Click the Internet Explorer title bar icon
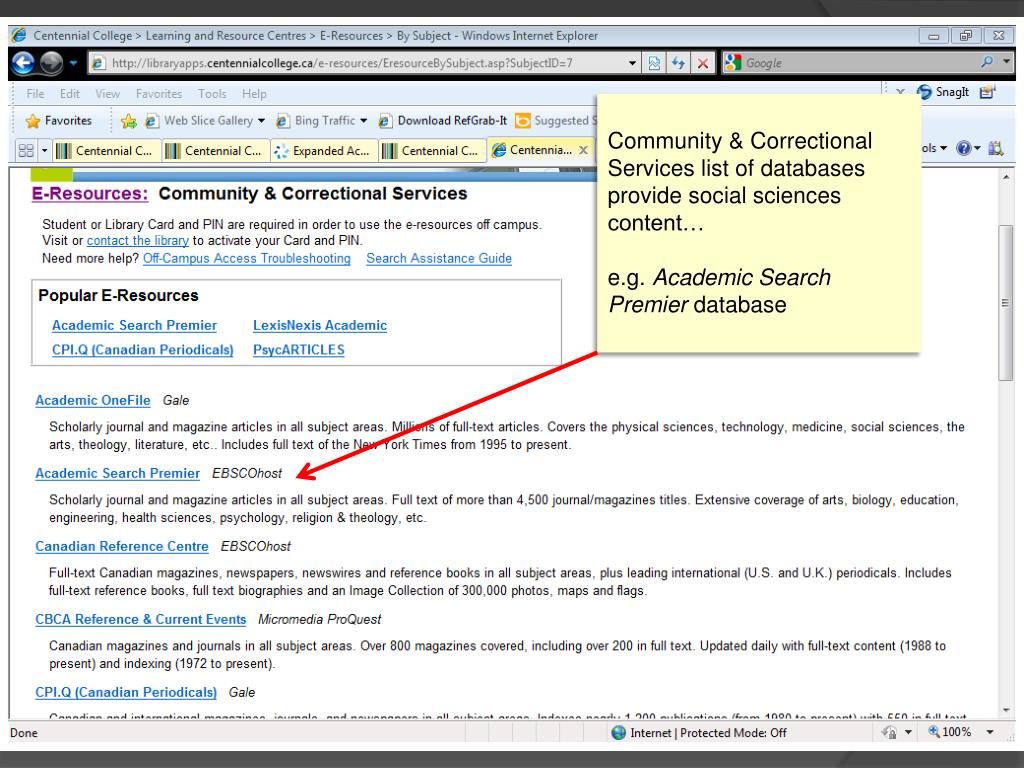Screen dimensions: 1024x768 [x=19, y=35]
